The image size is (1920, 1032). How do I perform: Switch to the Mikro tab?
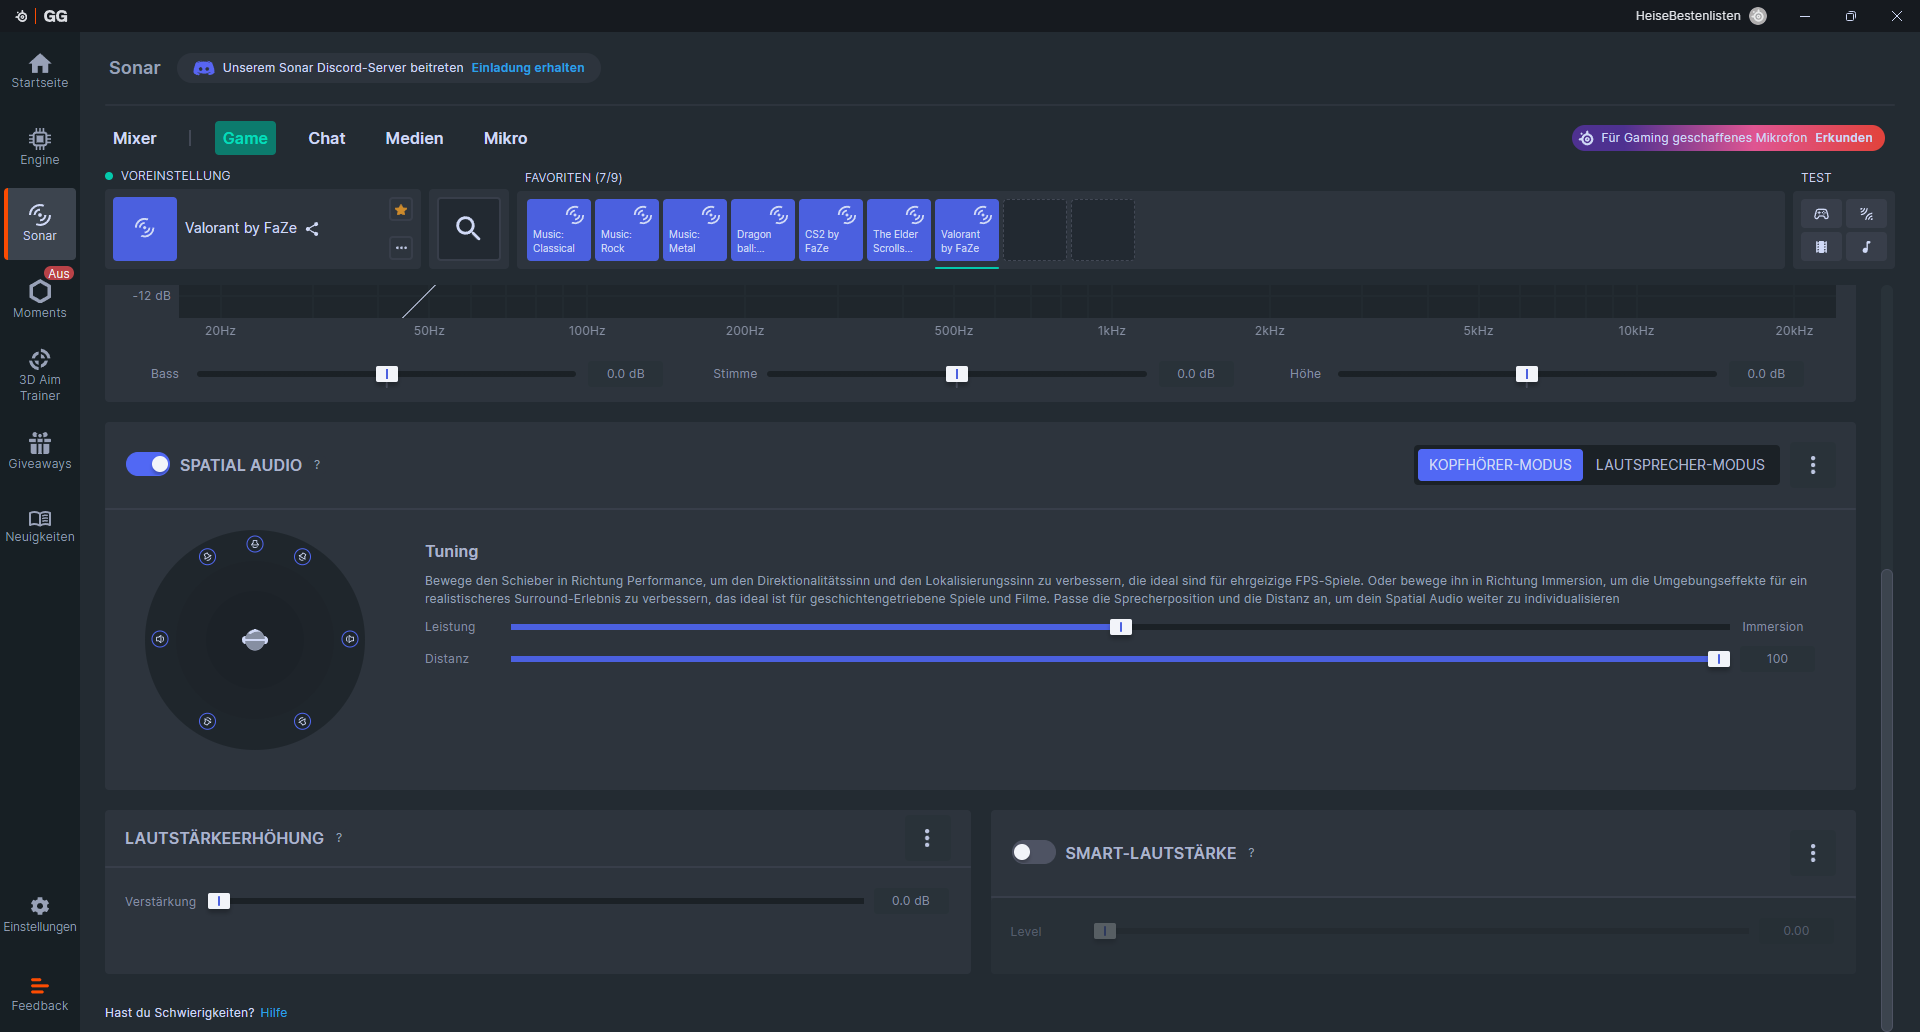point(505,138)
